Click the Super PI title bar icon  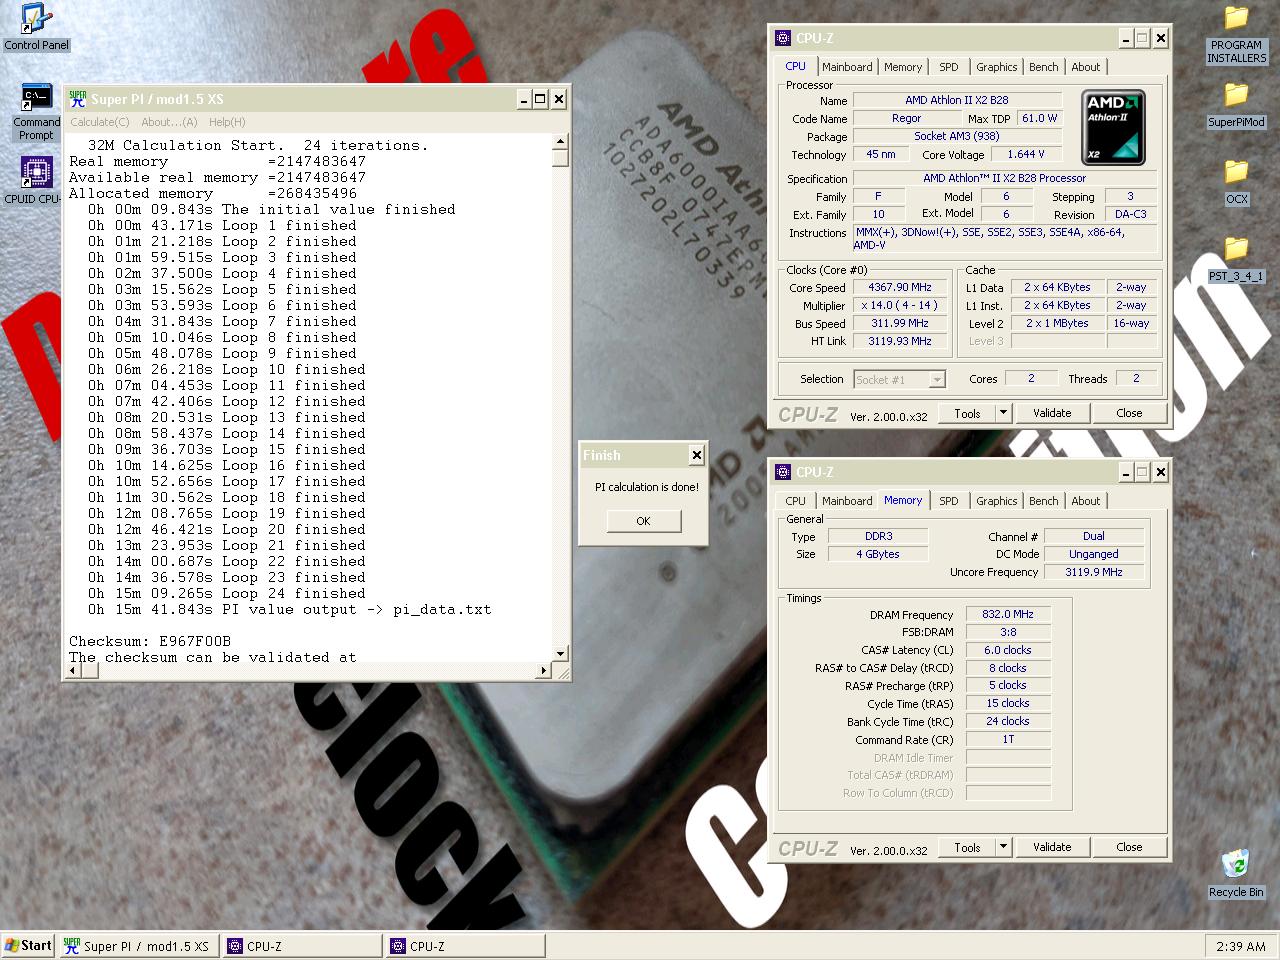(78, 99)
